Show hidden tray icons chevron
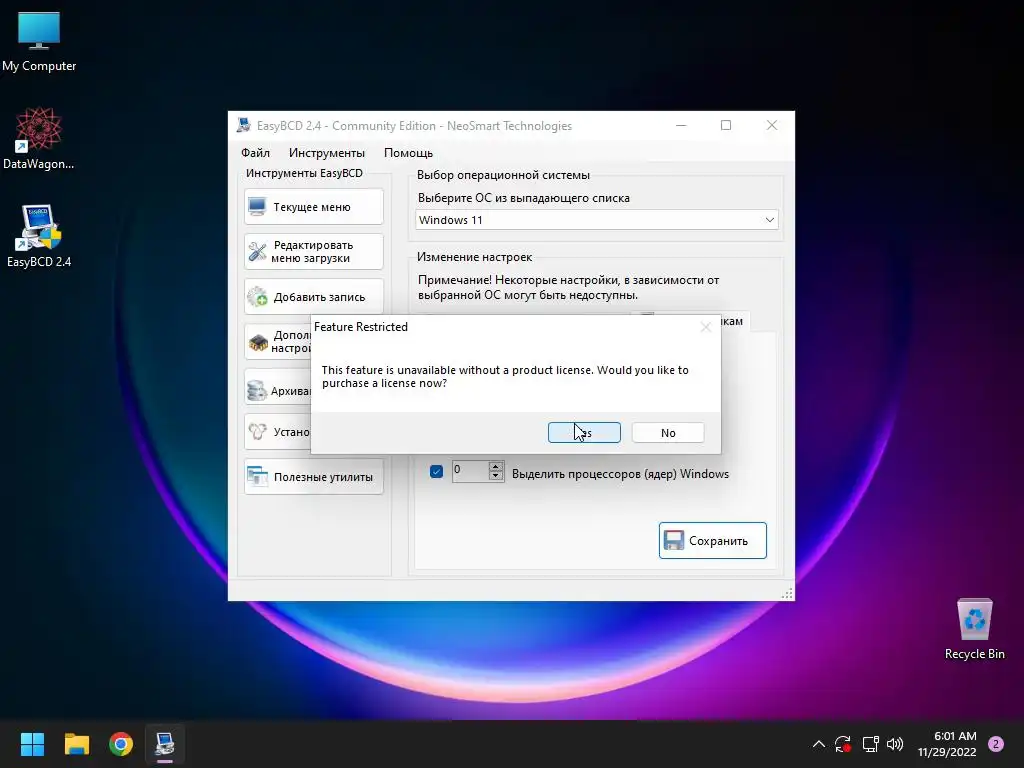The width and height of the screenshot is (1024, 768). pyautogui.click(x=818, y=744)
